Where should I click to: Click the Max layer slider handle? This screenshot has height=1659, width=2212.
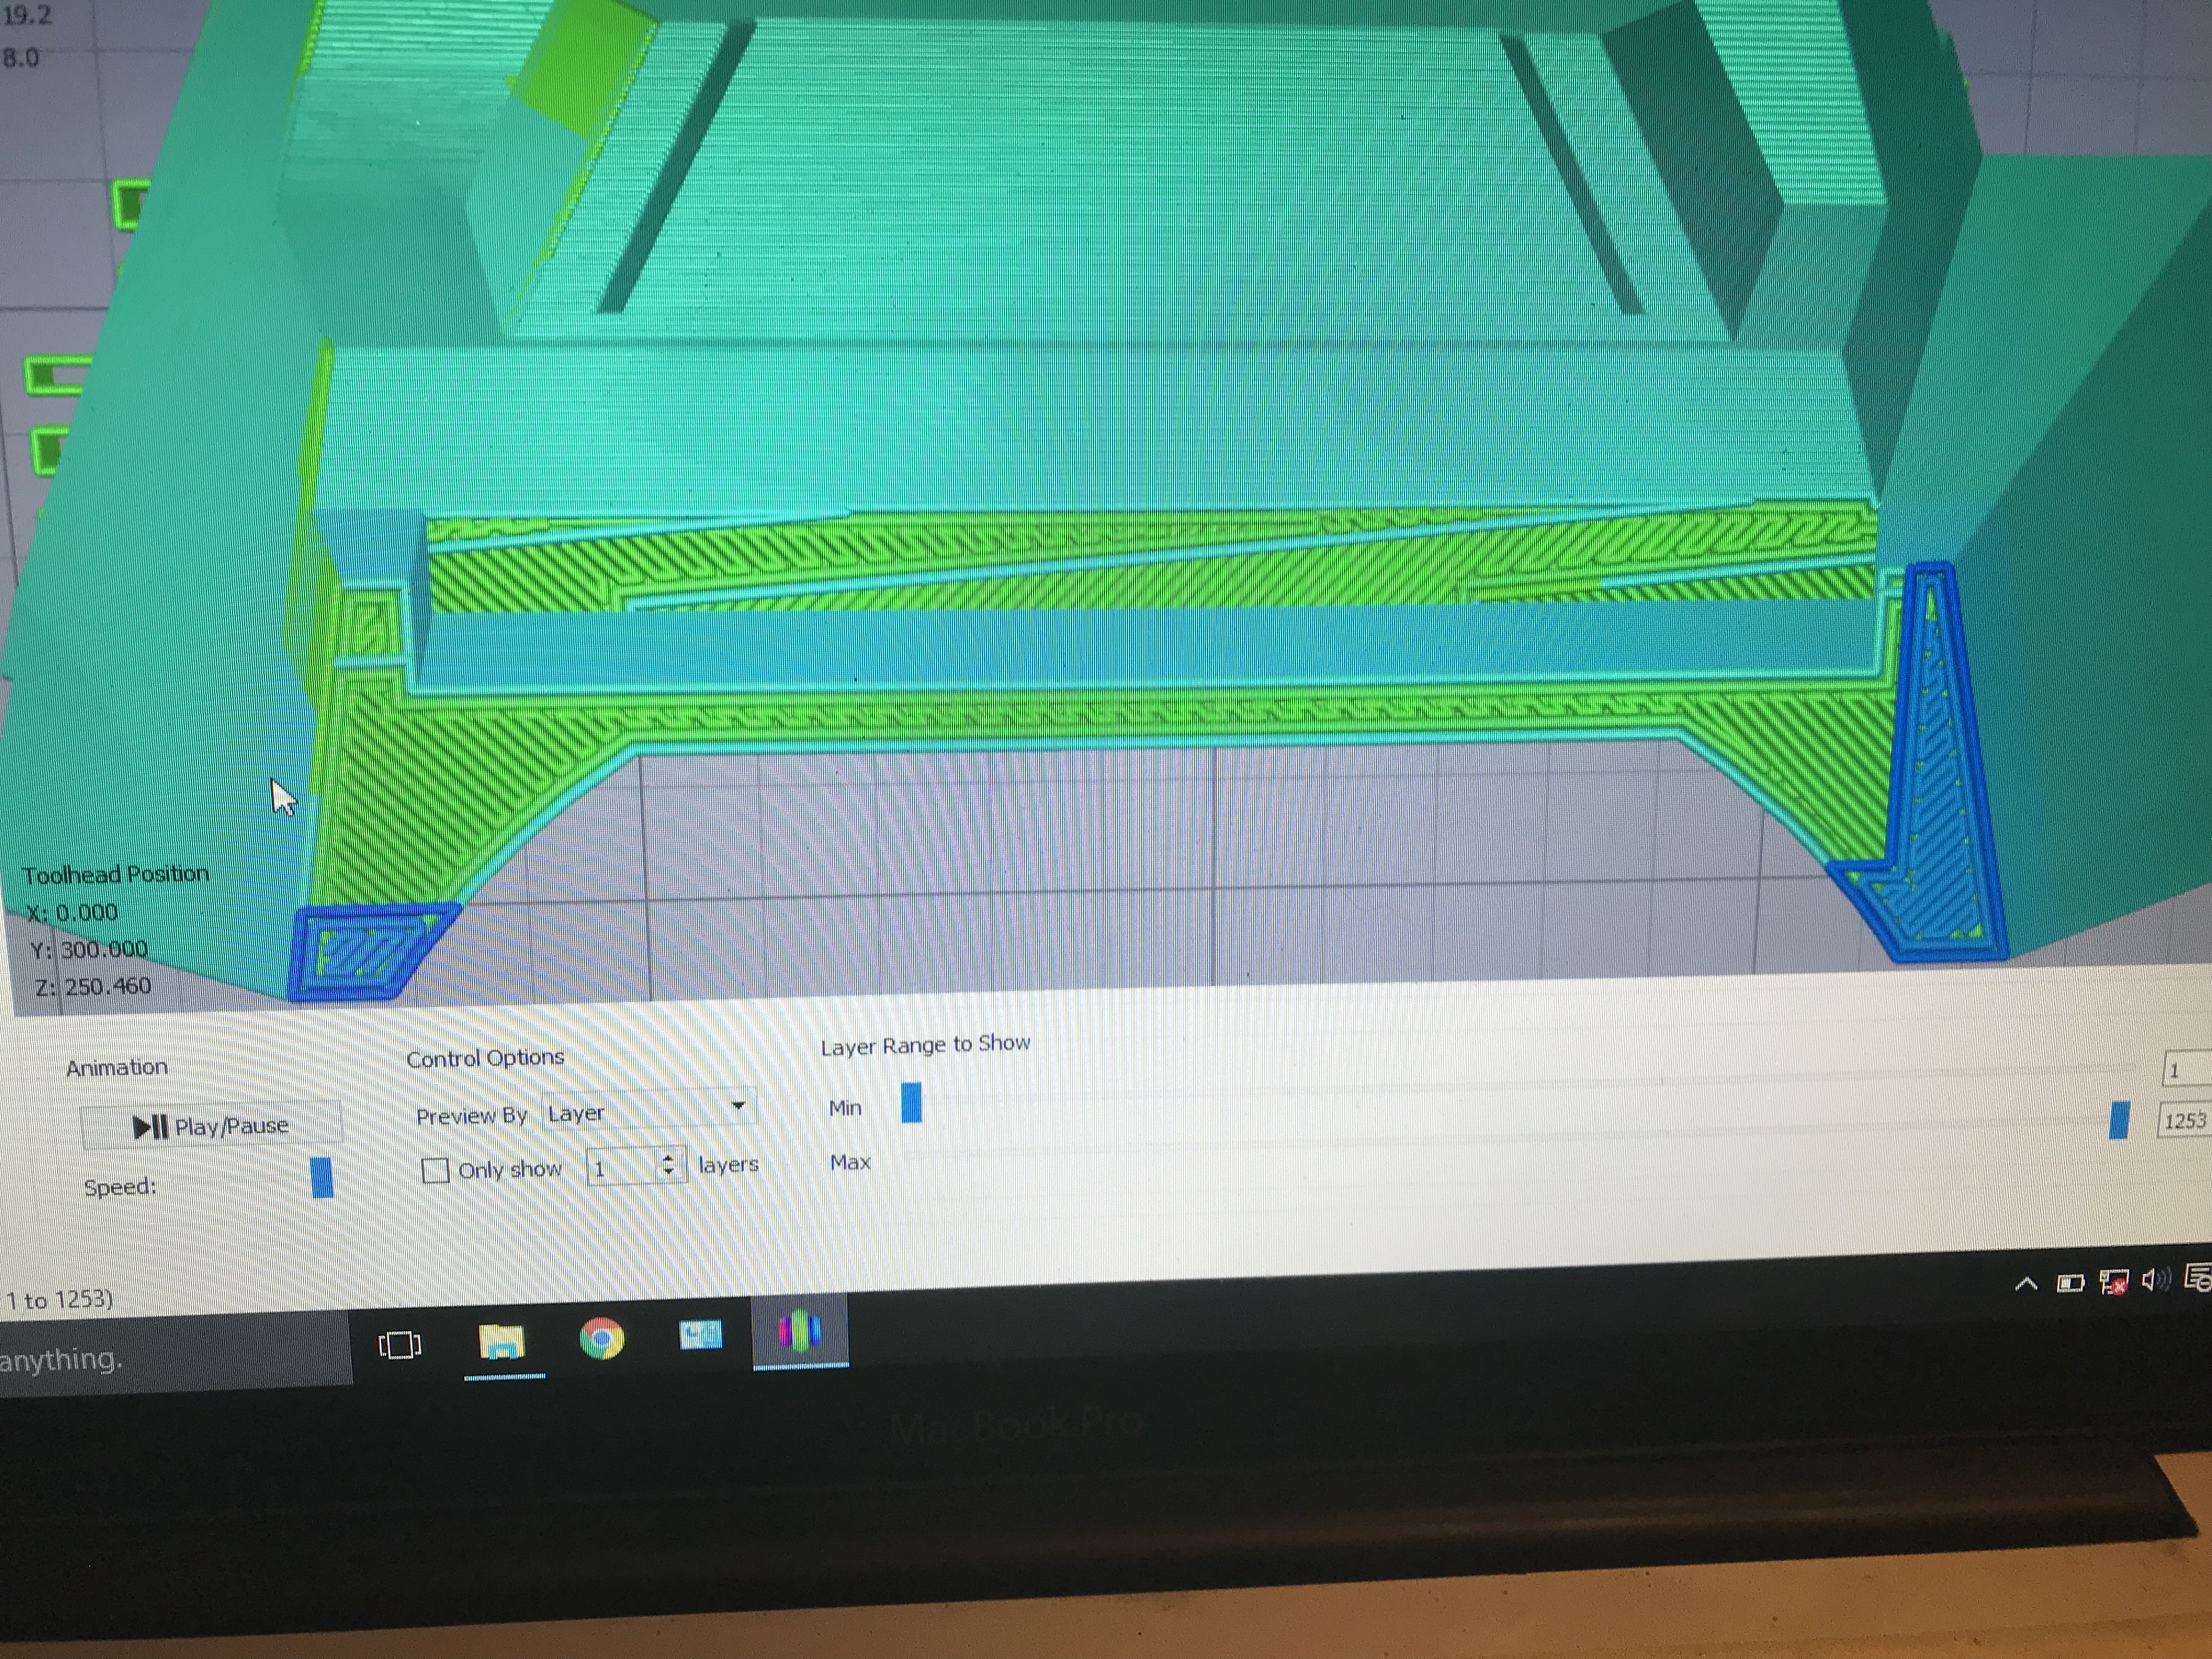click(x=2118, y=1120)
